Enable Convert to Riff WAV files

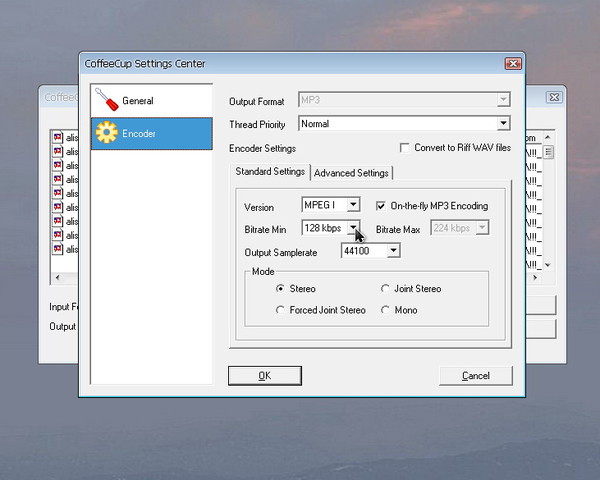[x=404, y=148]
